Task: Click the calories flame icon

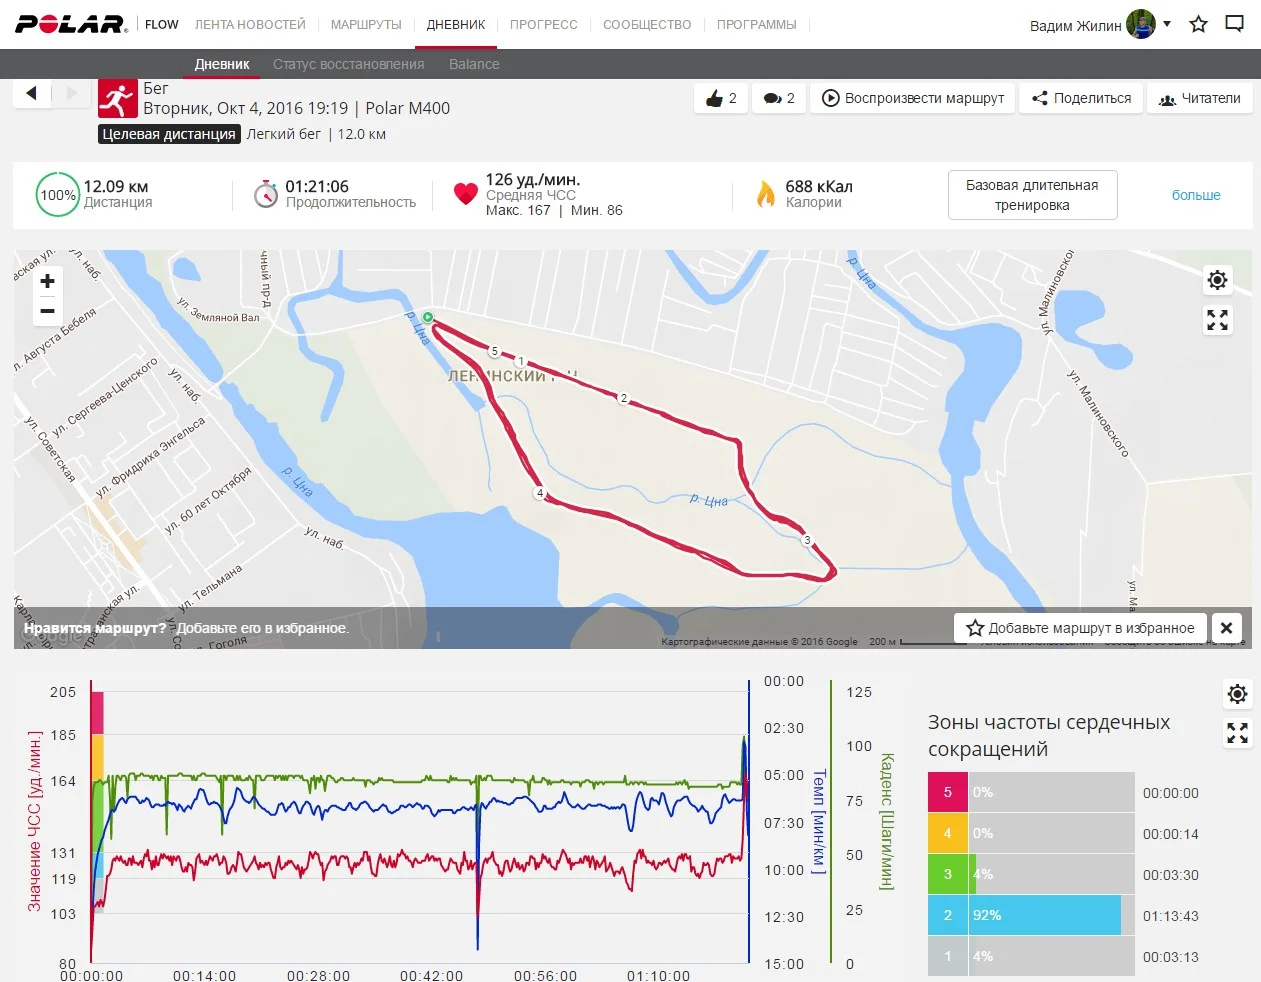Action: coord(766,194)
